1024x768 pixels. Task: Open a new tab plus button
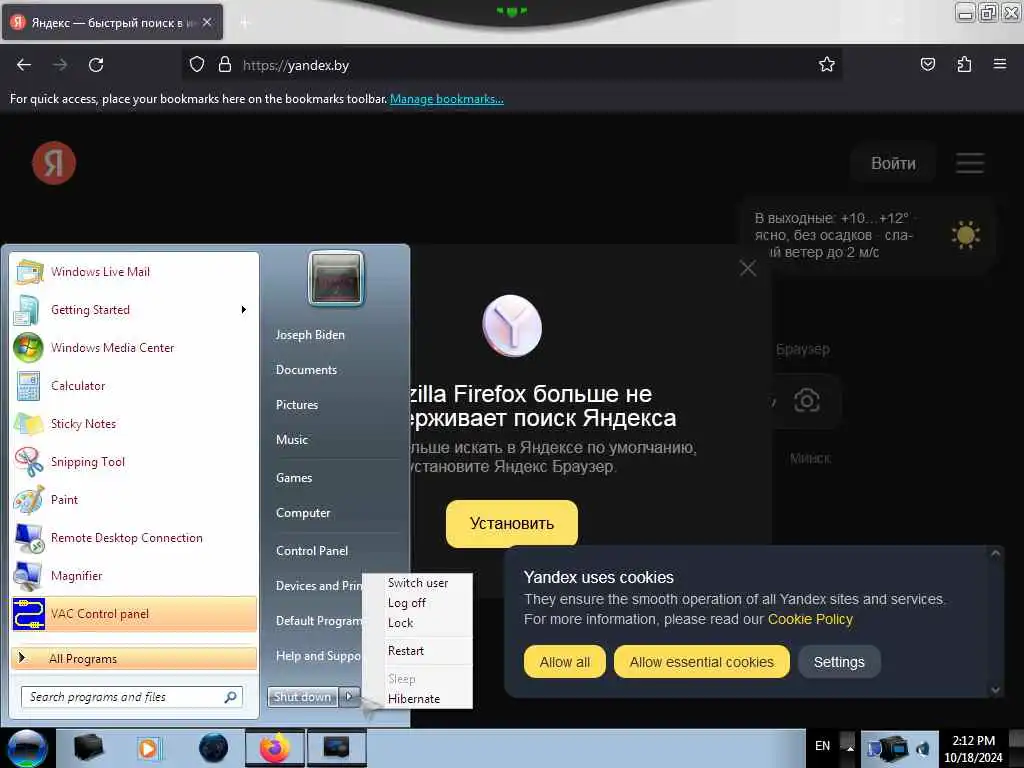tap(245, 23)
